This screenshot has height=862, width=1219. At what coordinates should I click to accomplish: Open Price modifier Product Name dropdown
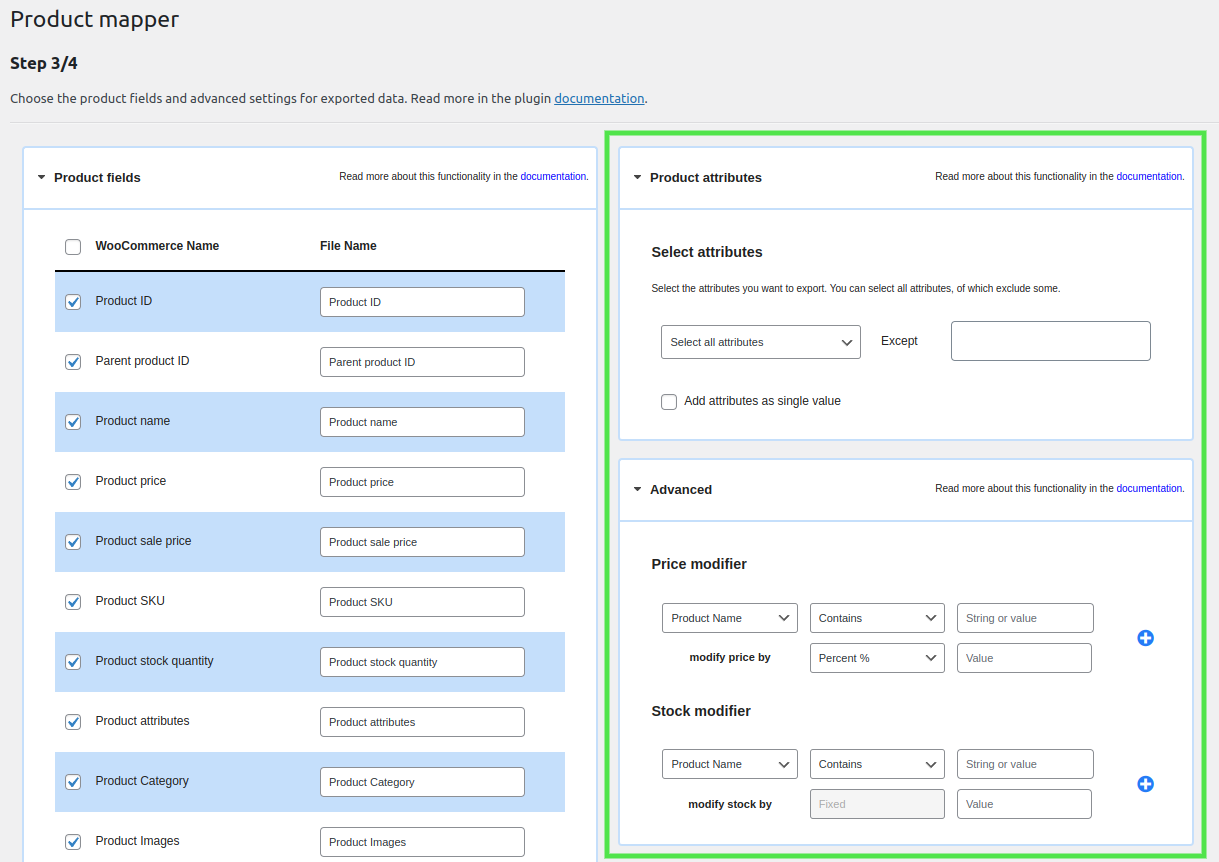click(x=729, y=618)
